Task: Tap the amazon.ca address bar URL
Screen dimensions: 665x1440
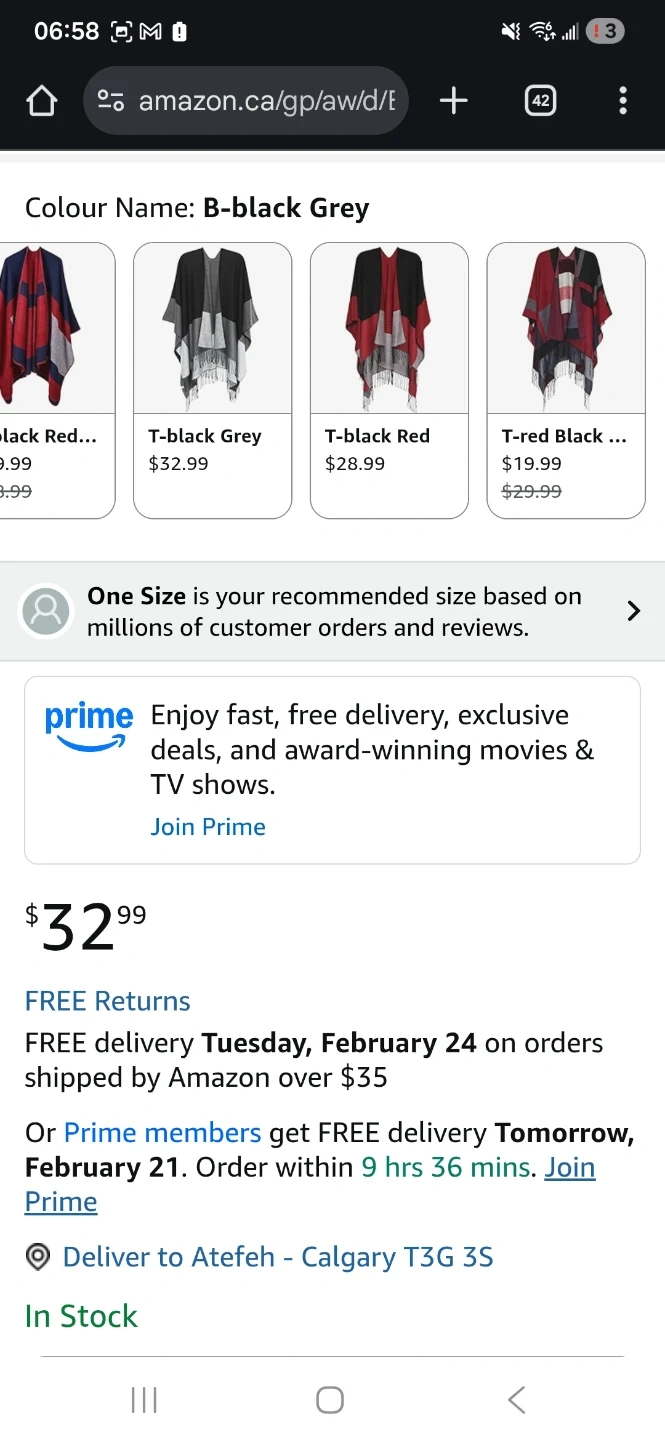Action: coord(266,101)
